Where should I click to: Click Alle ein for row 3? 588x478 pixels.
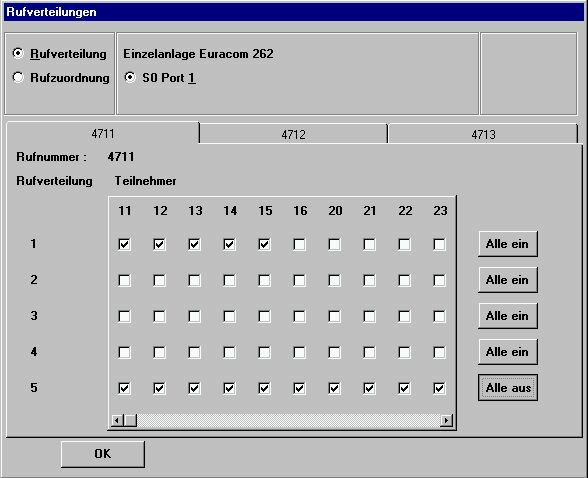[x=508, y=316]
